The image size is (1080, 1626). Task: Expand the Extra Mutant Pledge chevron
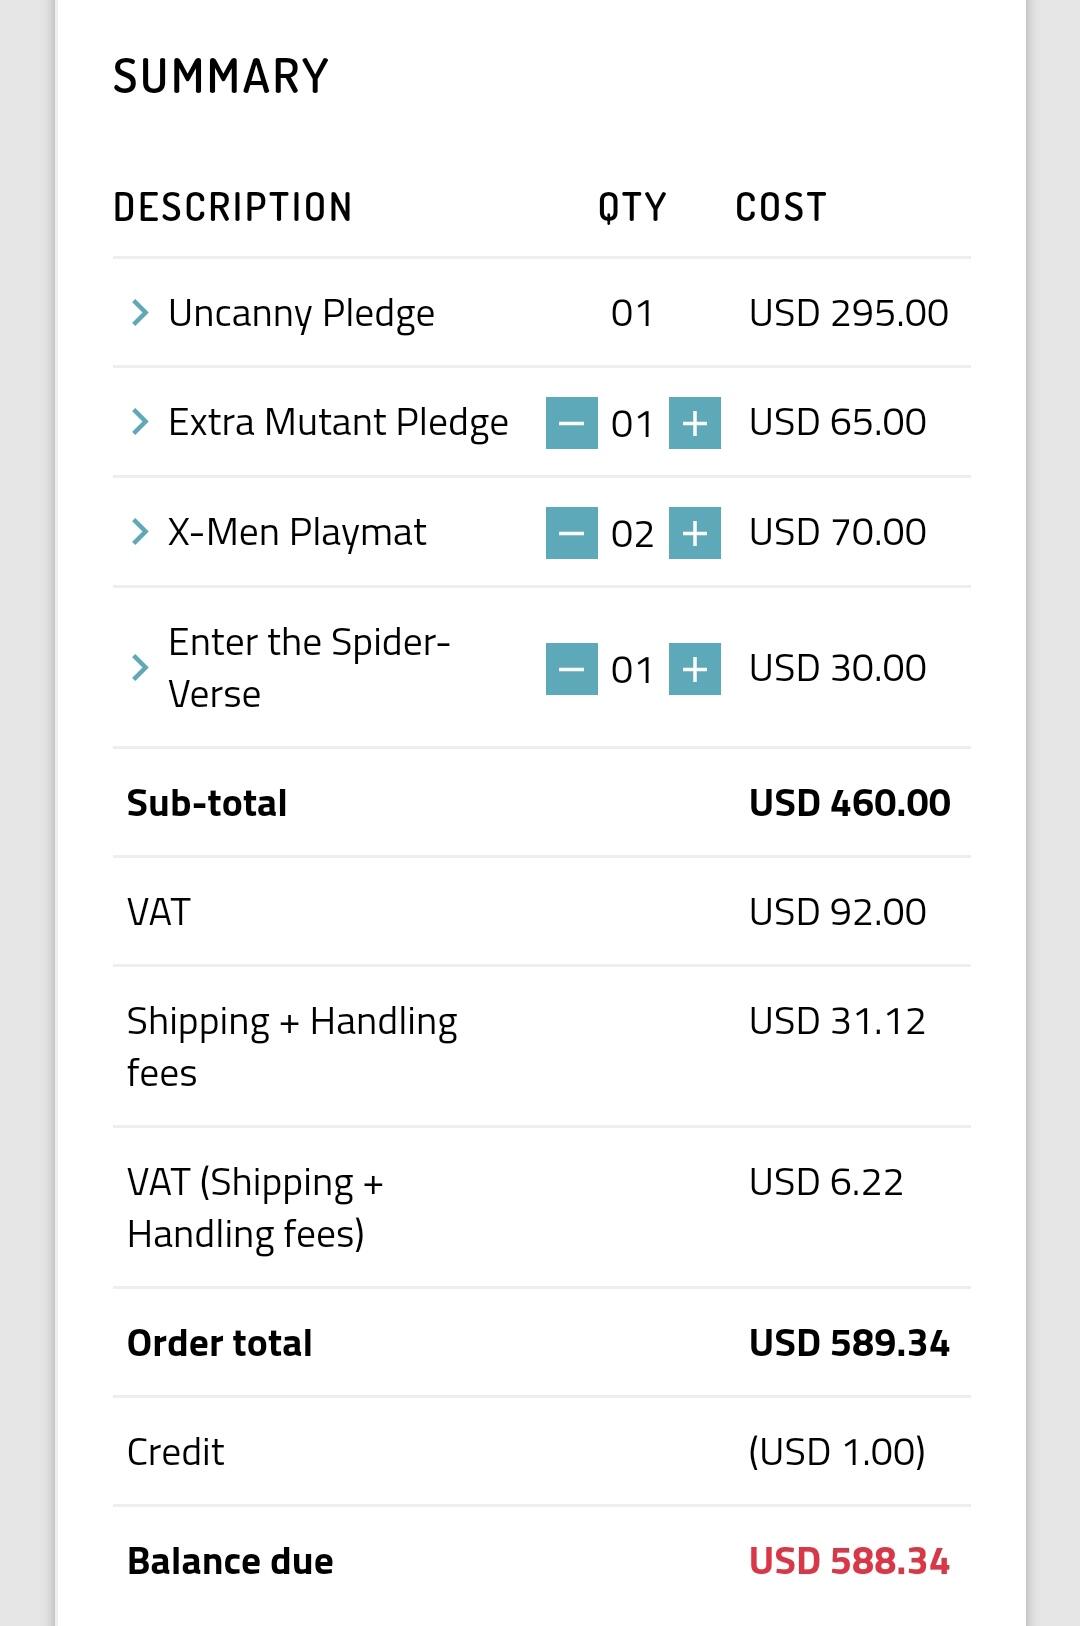point(140,422)
